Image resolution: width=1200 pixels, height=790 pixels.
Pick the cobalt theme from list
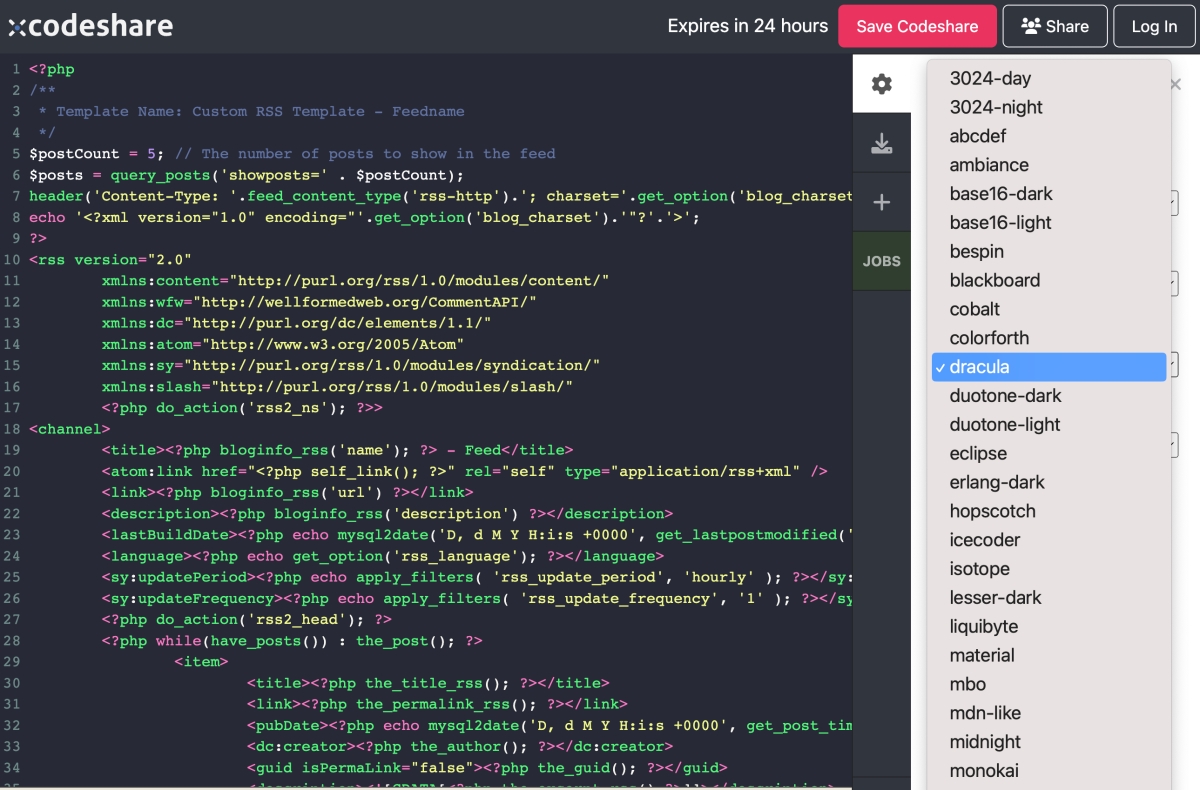click(x=974, y=309)
